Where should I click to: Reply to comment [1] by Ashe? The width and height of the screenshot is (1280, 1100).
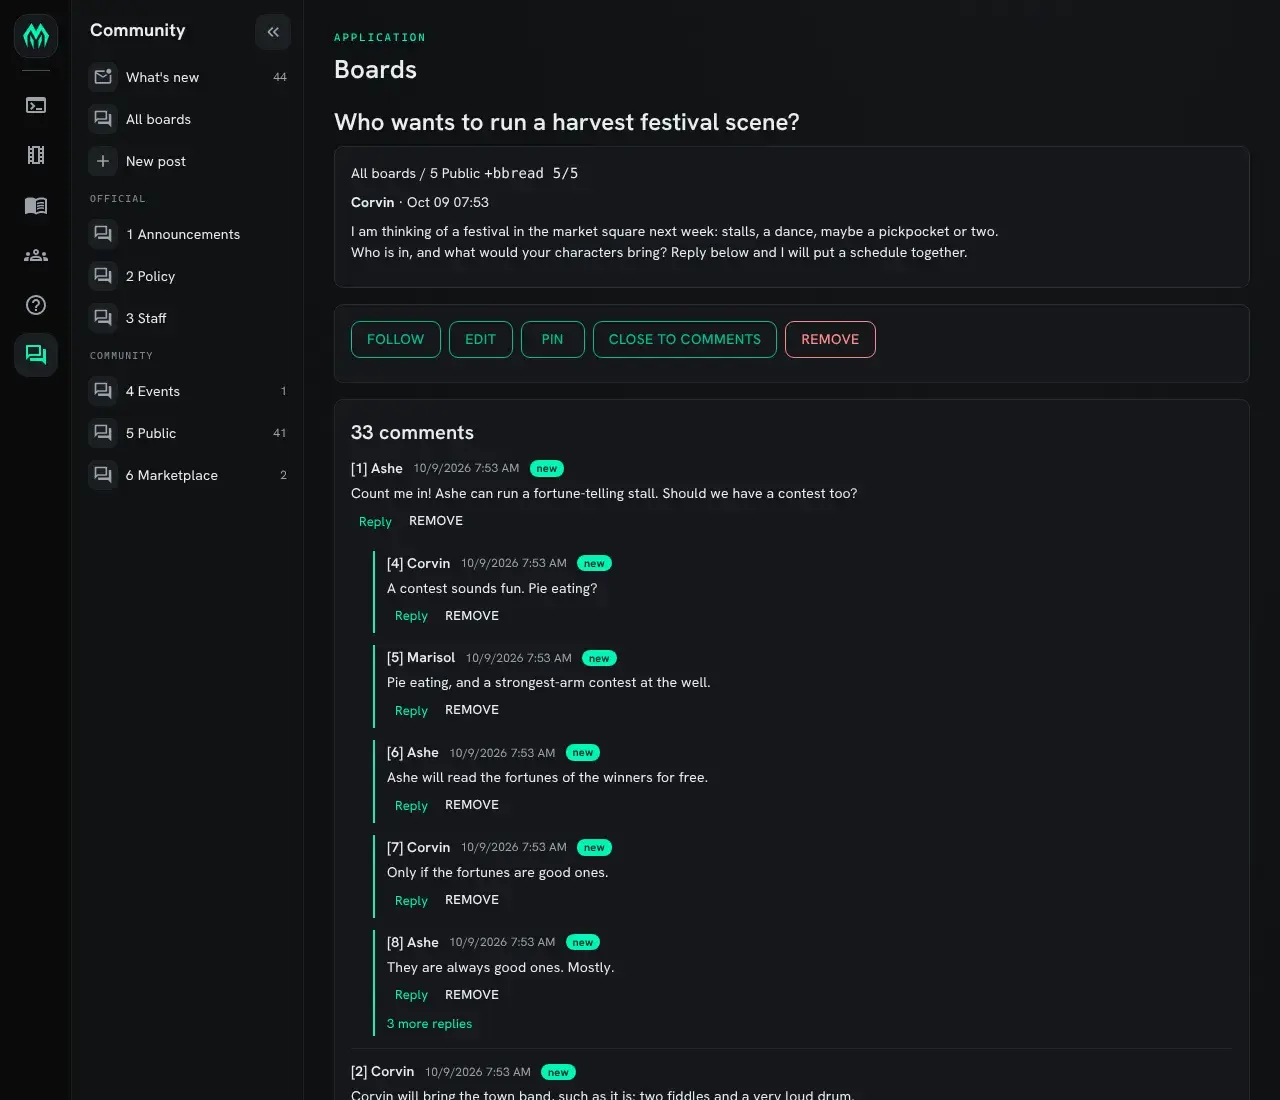(x=375, y=522)
